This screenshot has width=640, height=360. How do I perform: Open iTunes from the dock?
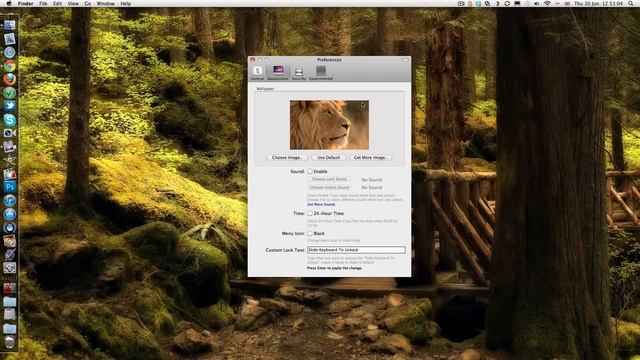tap(9, 200)
